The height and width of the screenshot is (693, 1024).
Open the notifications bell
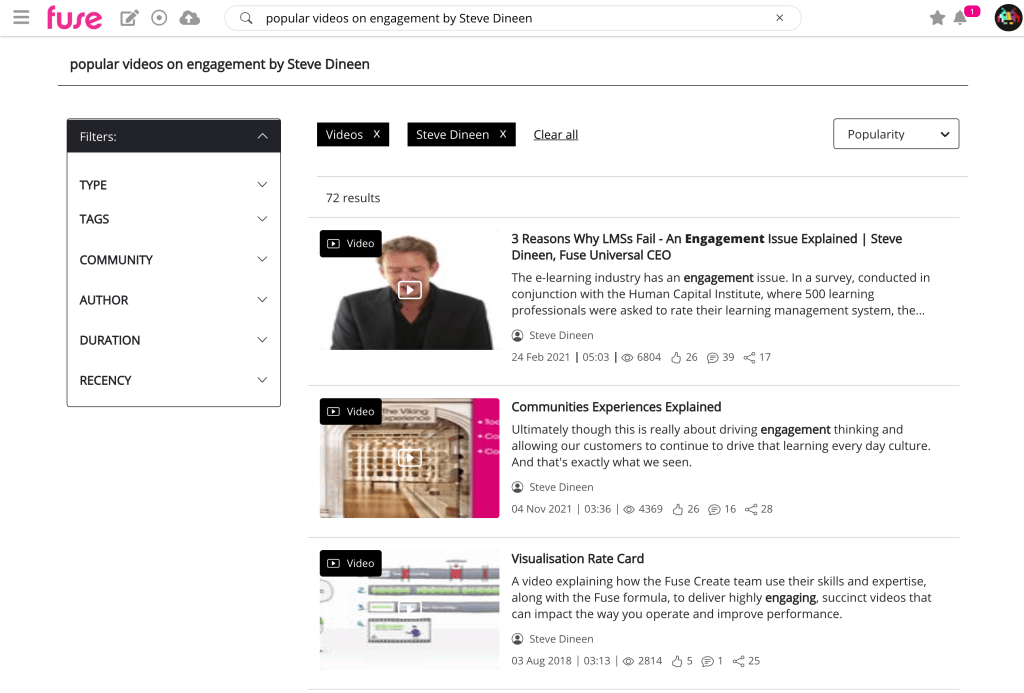[x=960, y=18]
